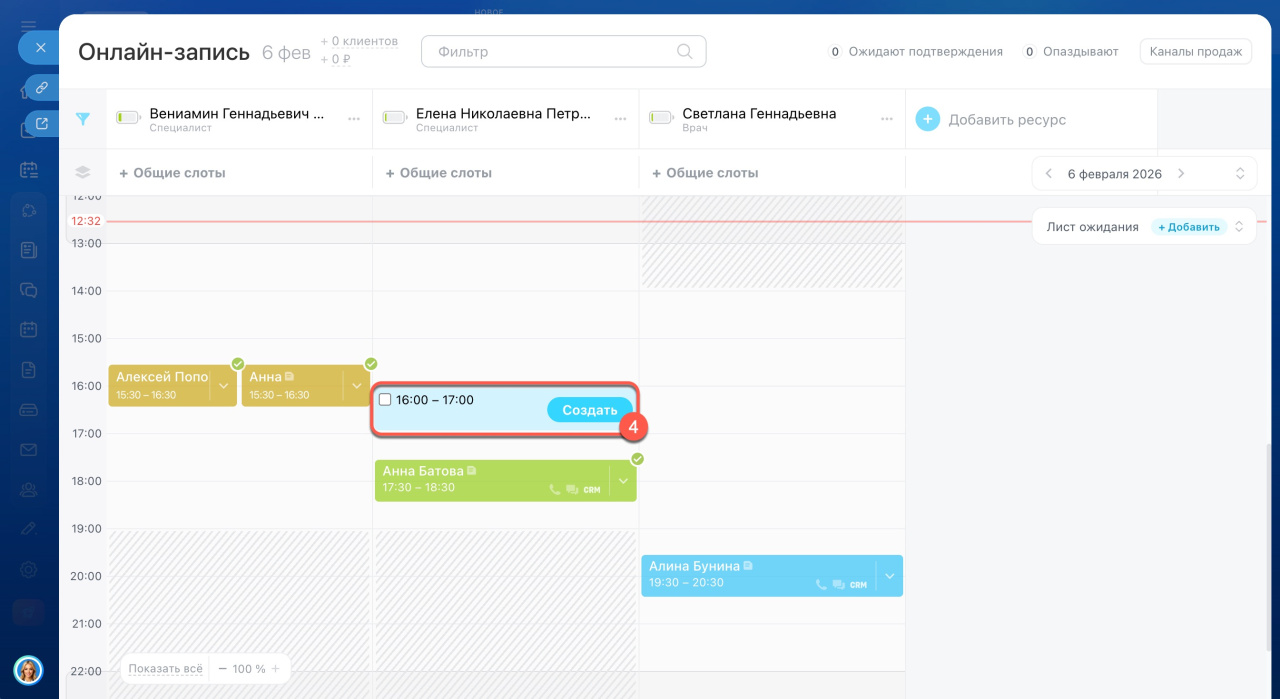Click + 0 клиентов counter

coord(359,42)
